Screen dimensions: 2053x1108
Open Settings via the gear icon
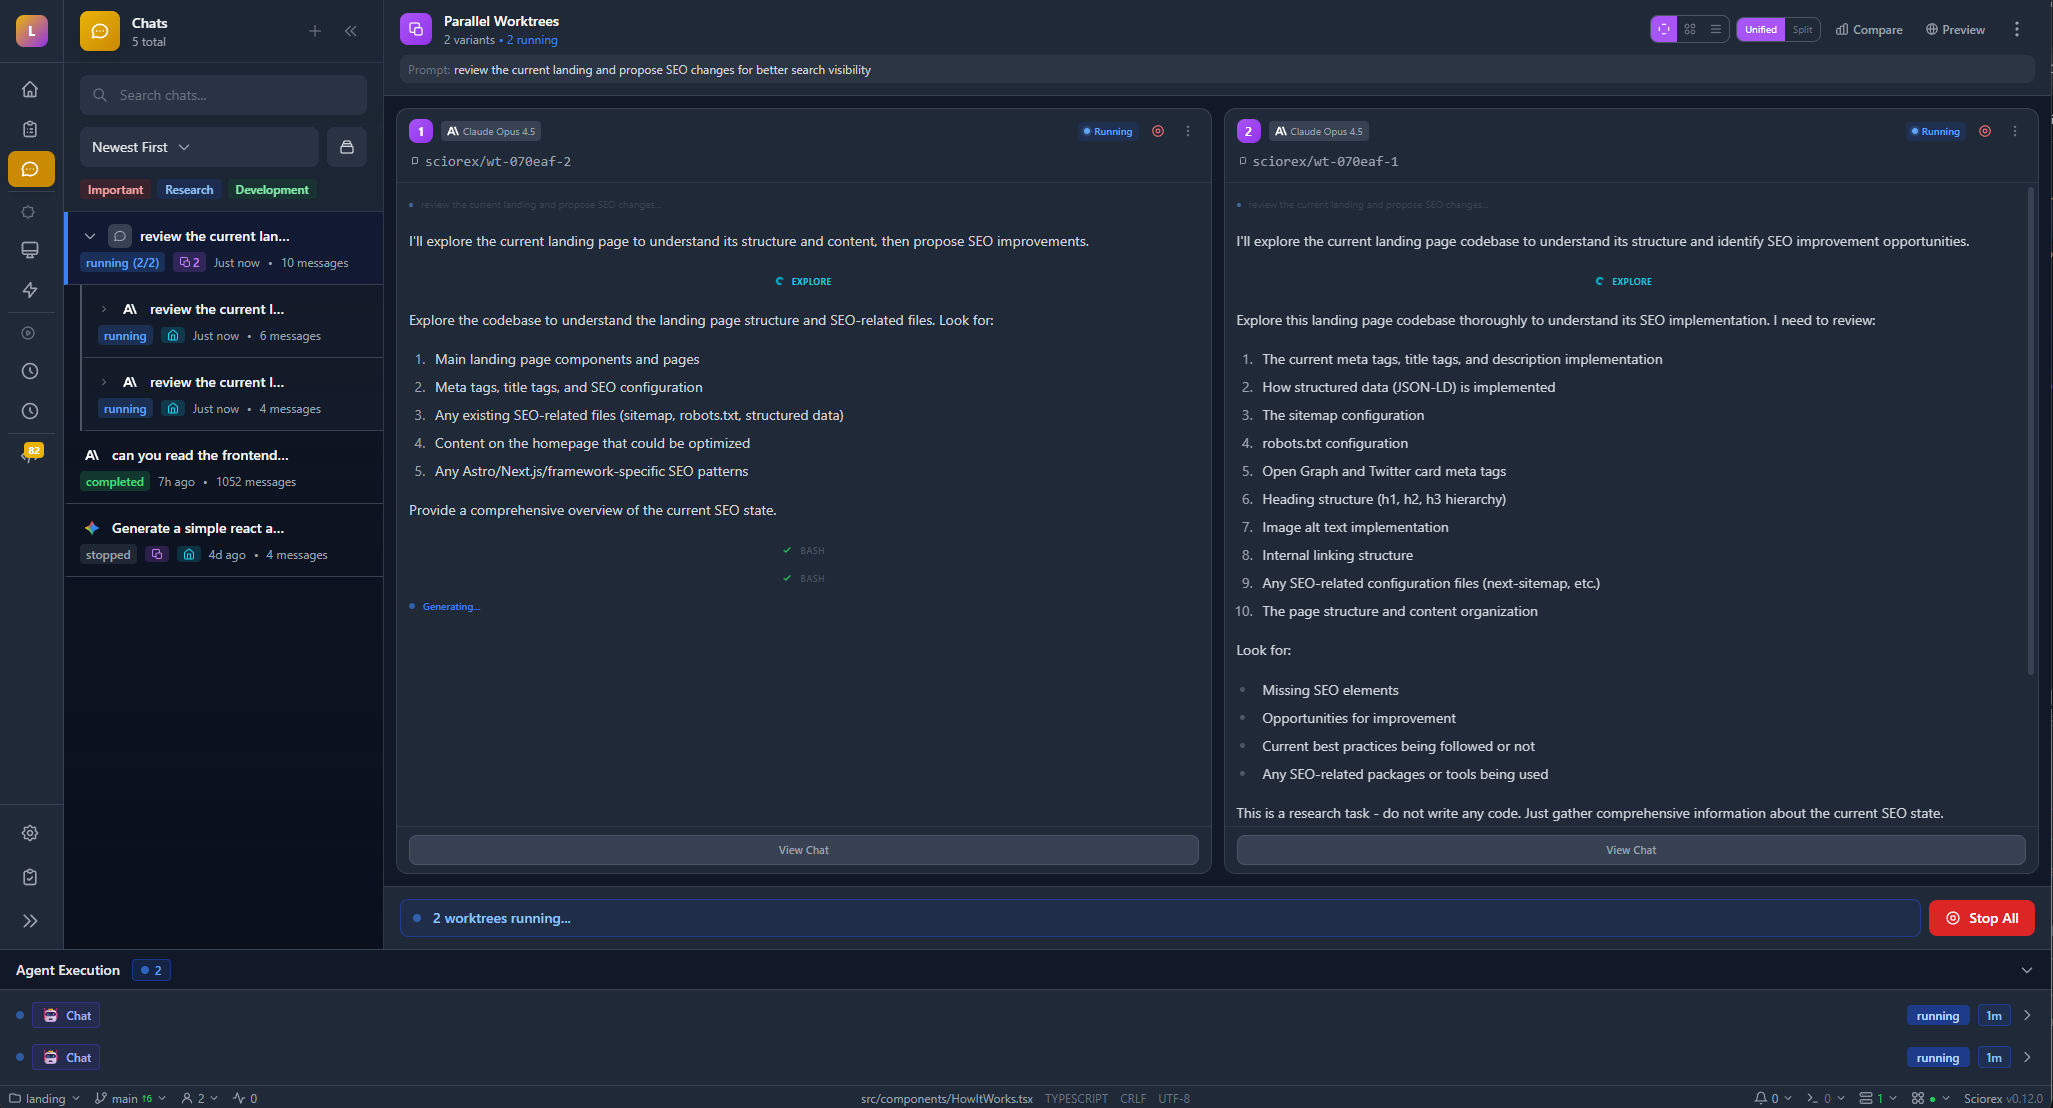30,833
